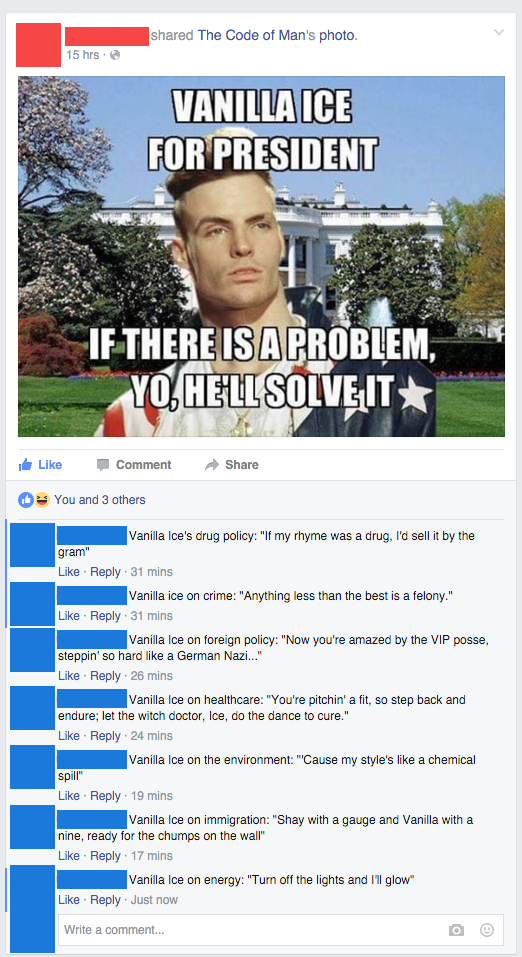The image size is (522, 957).
Task: View the You and 3 others list
Action: (x=100, y=500)
